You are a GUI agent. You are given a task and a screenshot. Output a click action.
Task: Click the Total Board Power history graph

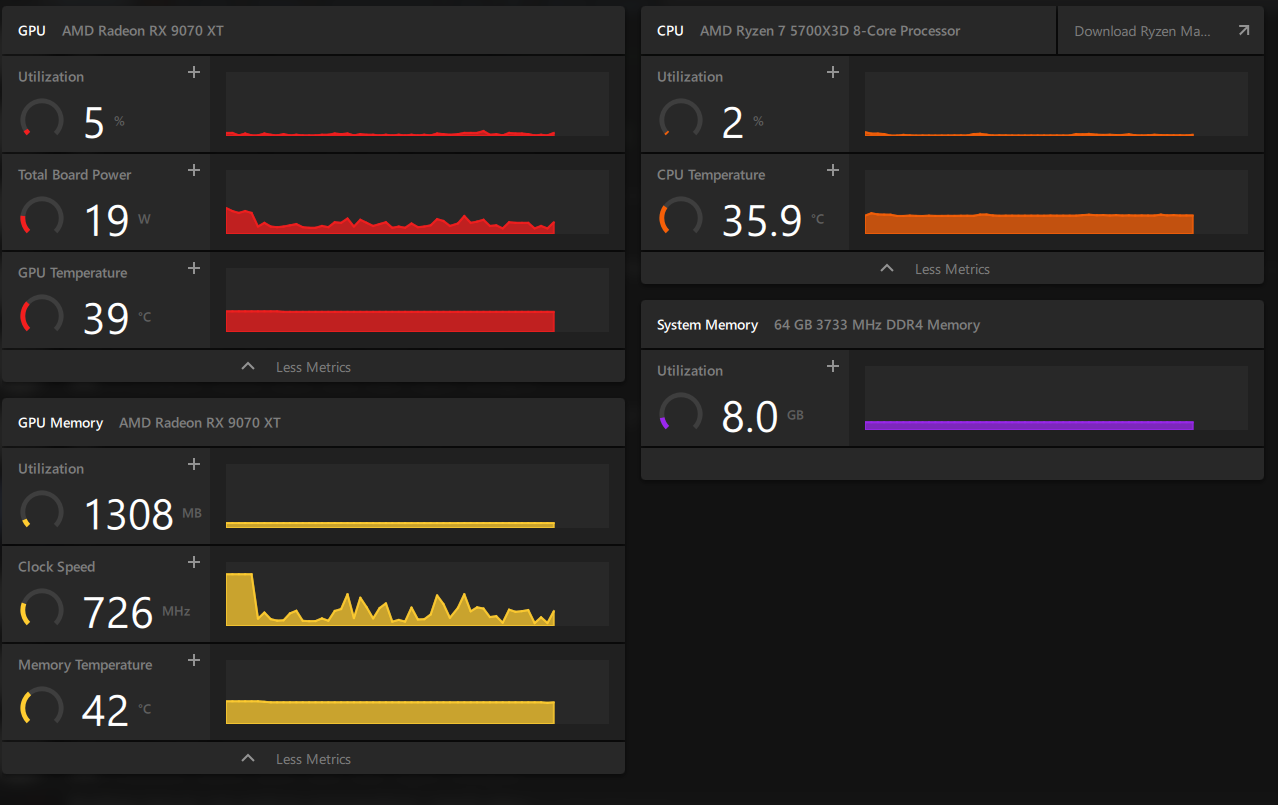point(417,202)
